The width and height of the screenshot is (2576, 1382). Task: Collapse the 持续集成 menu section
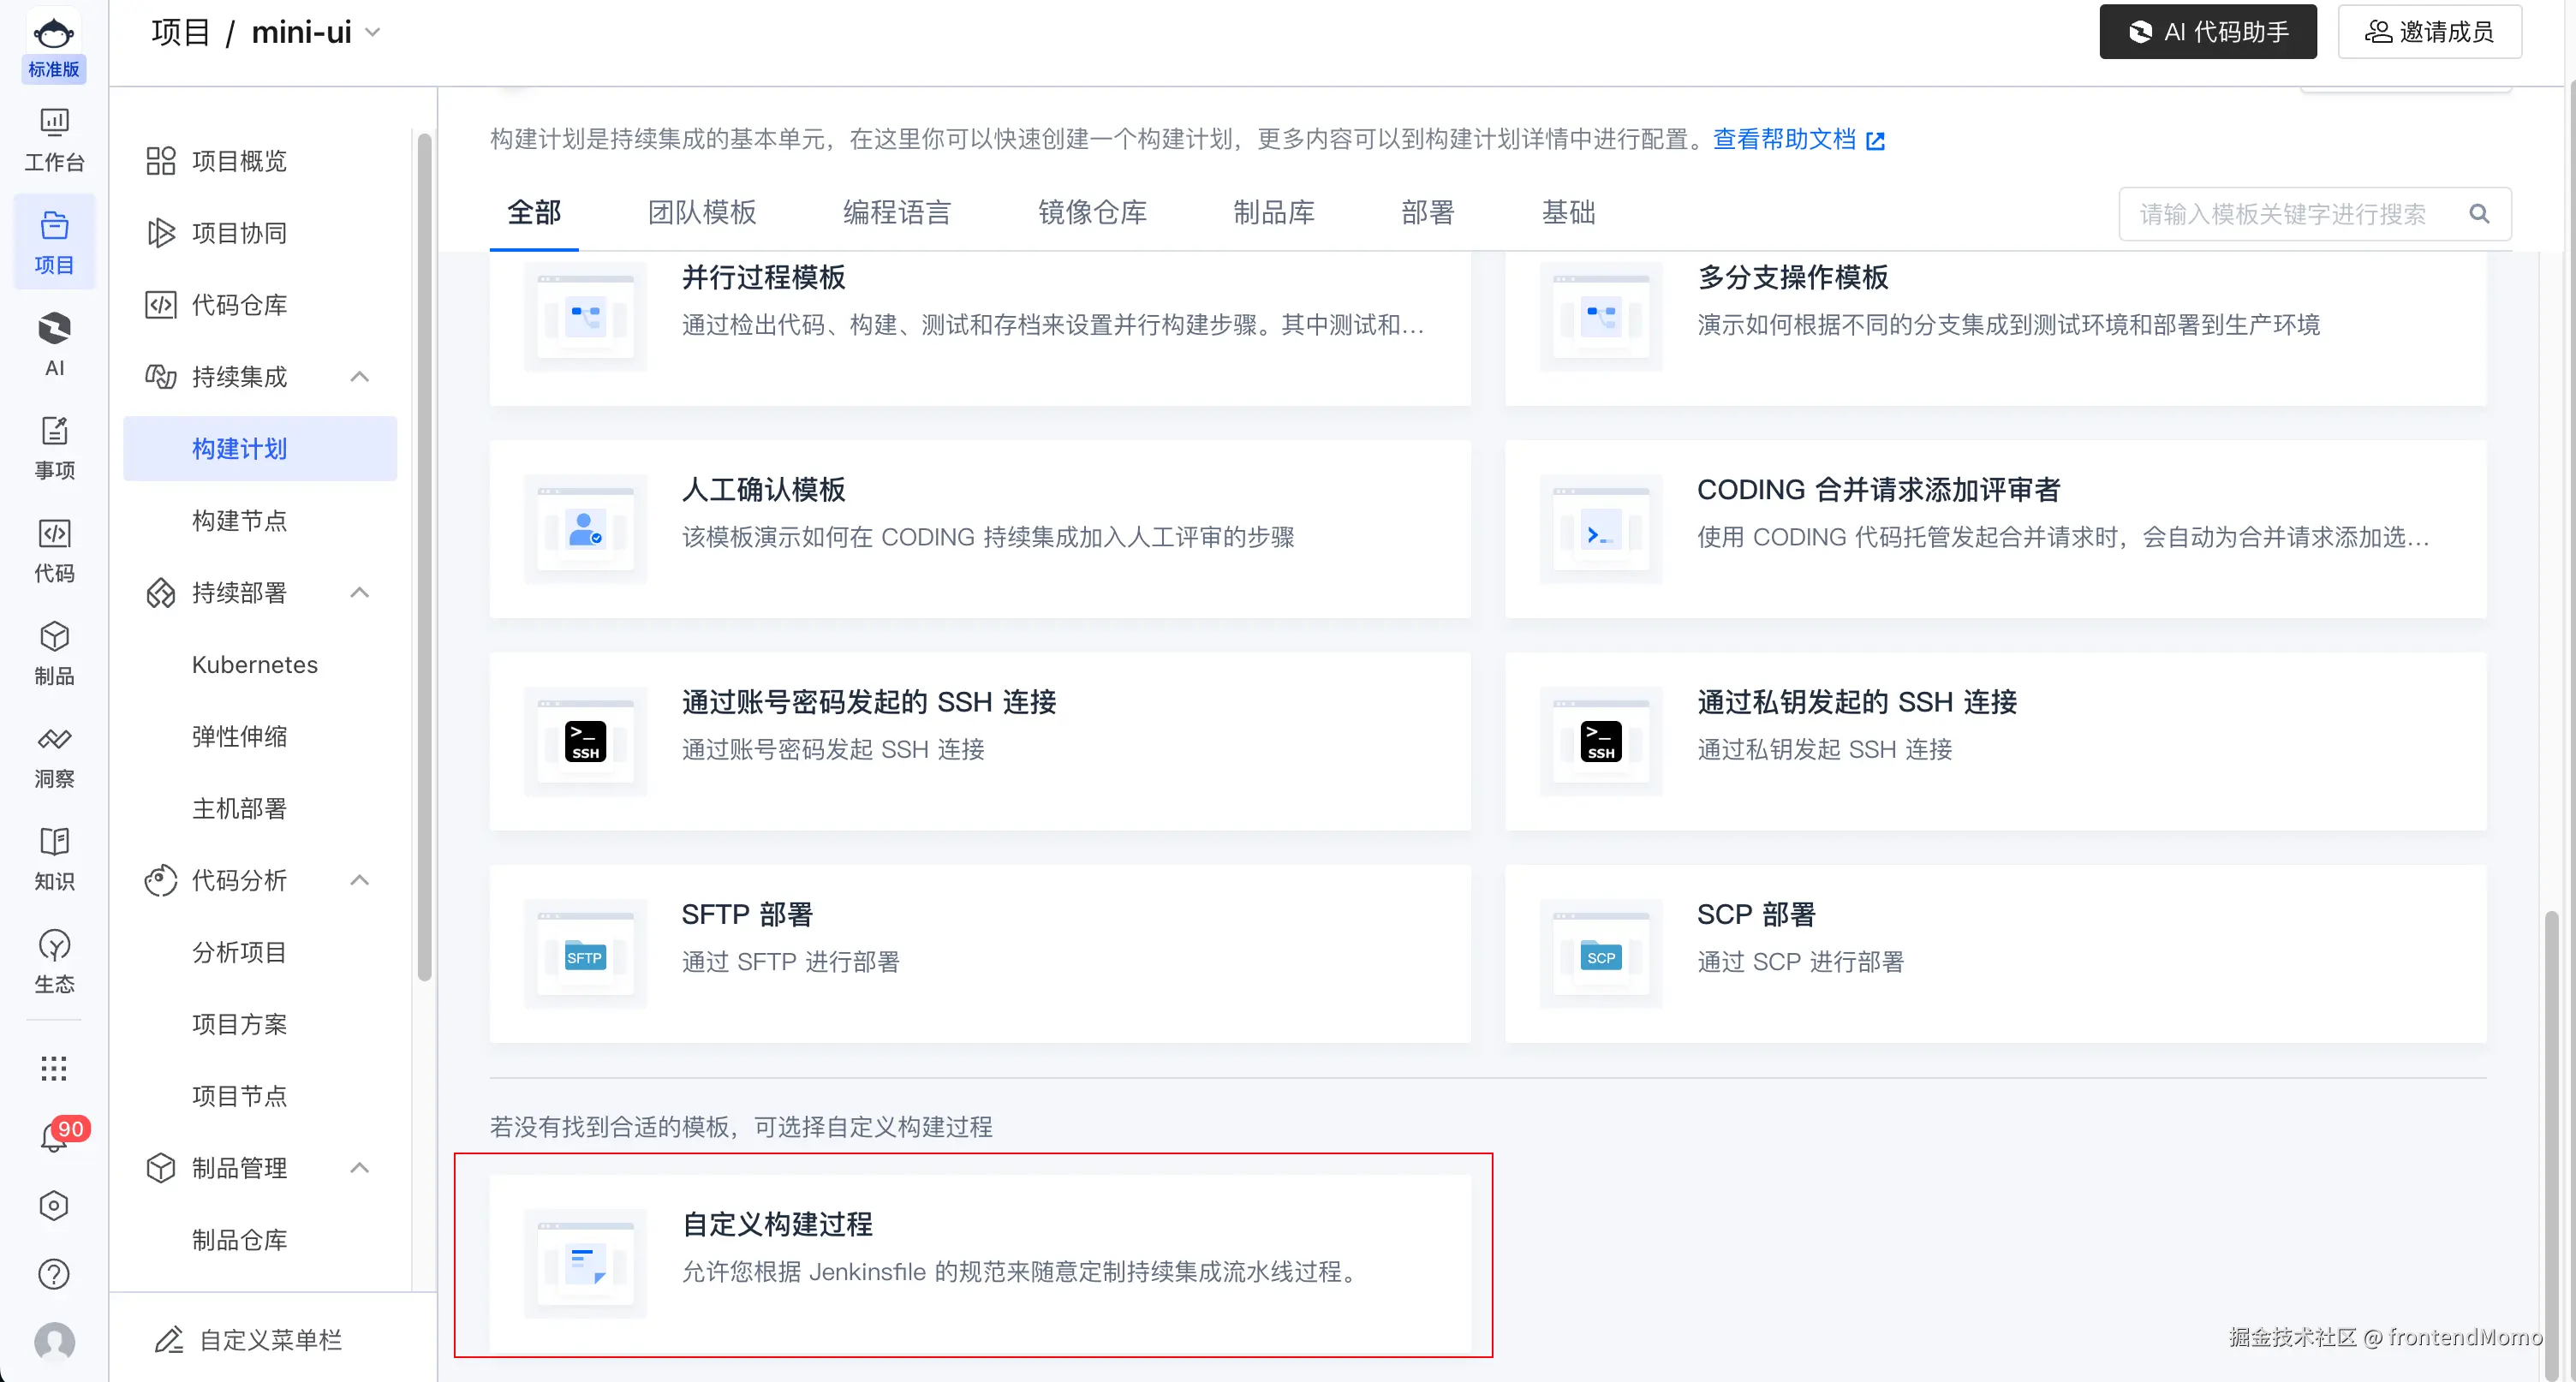coord(360,376)
